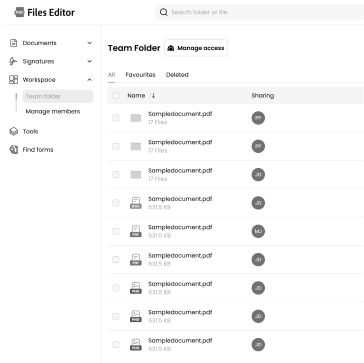Click the JD avatar in the bottom row

[x=258, y=345]
